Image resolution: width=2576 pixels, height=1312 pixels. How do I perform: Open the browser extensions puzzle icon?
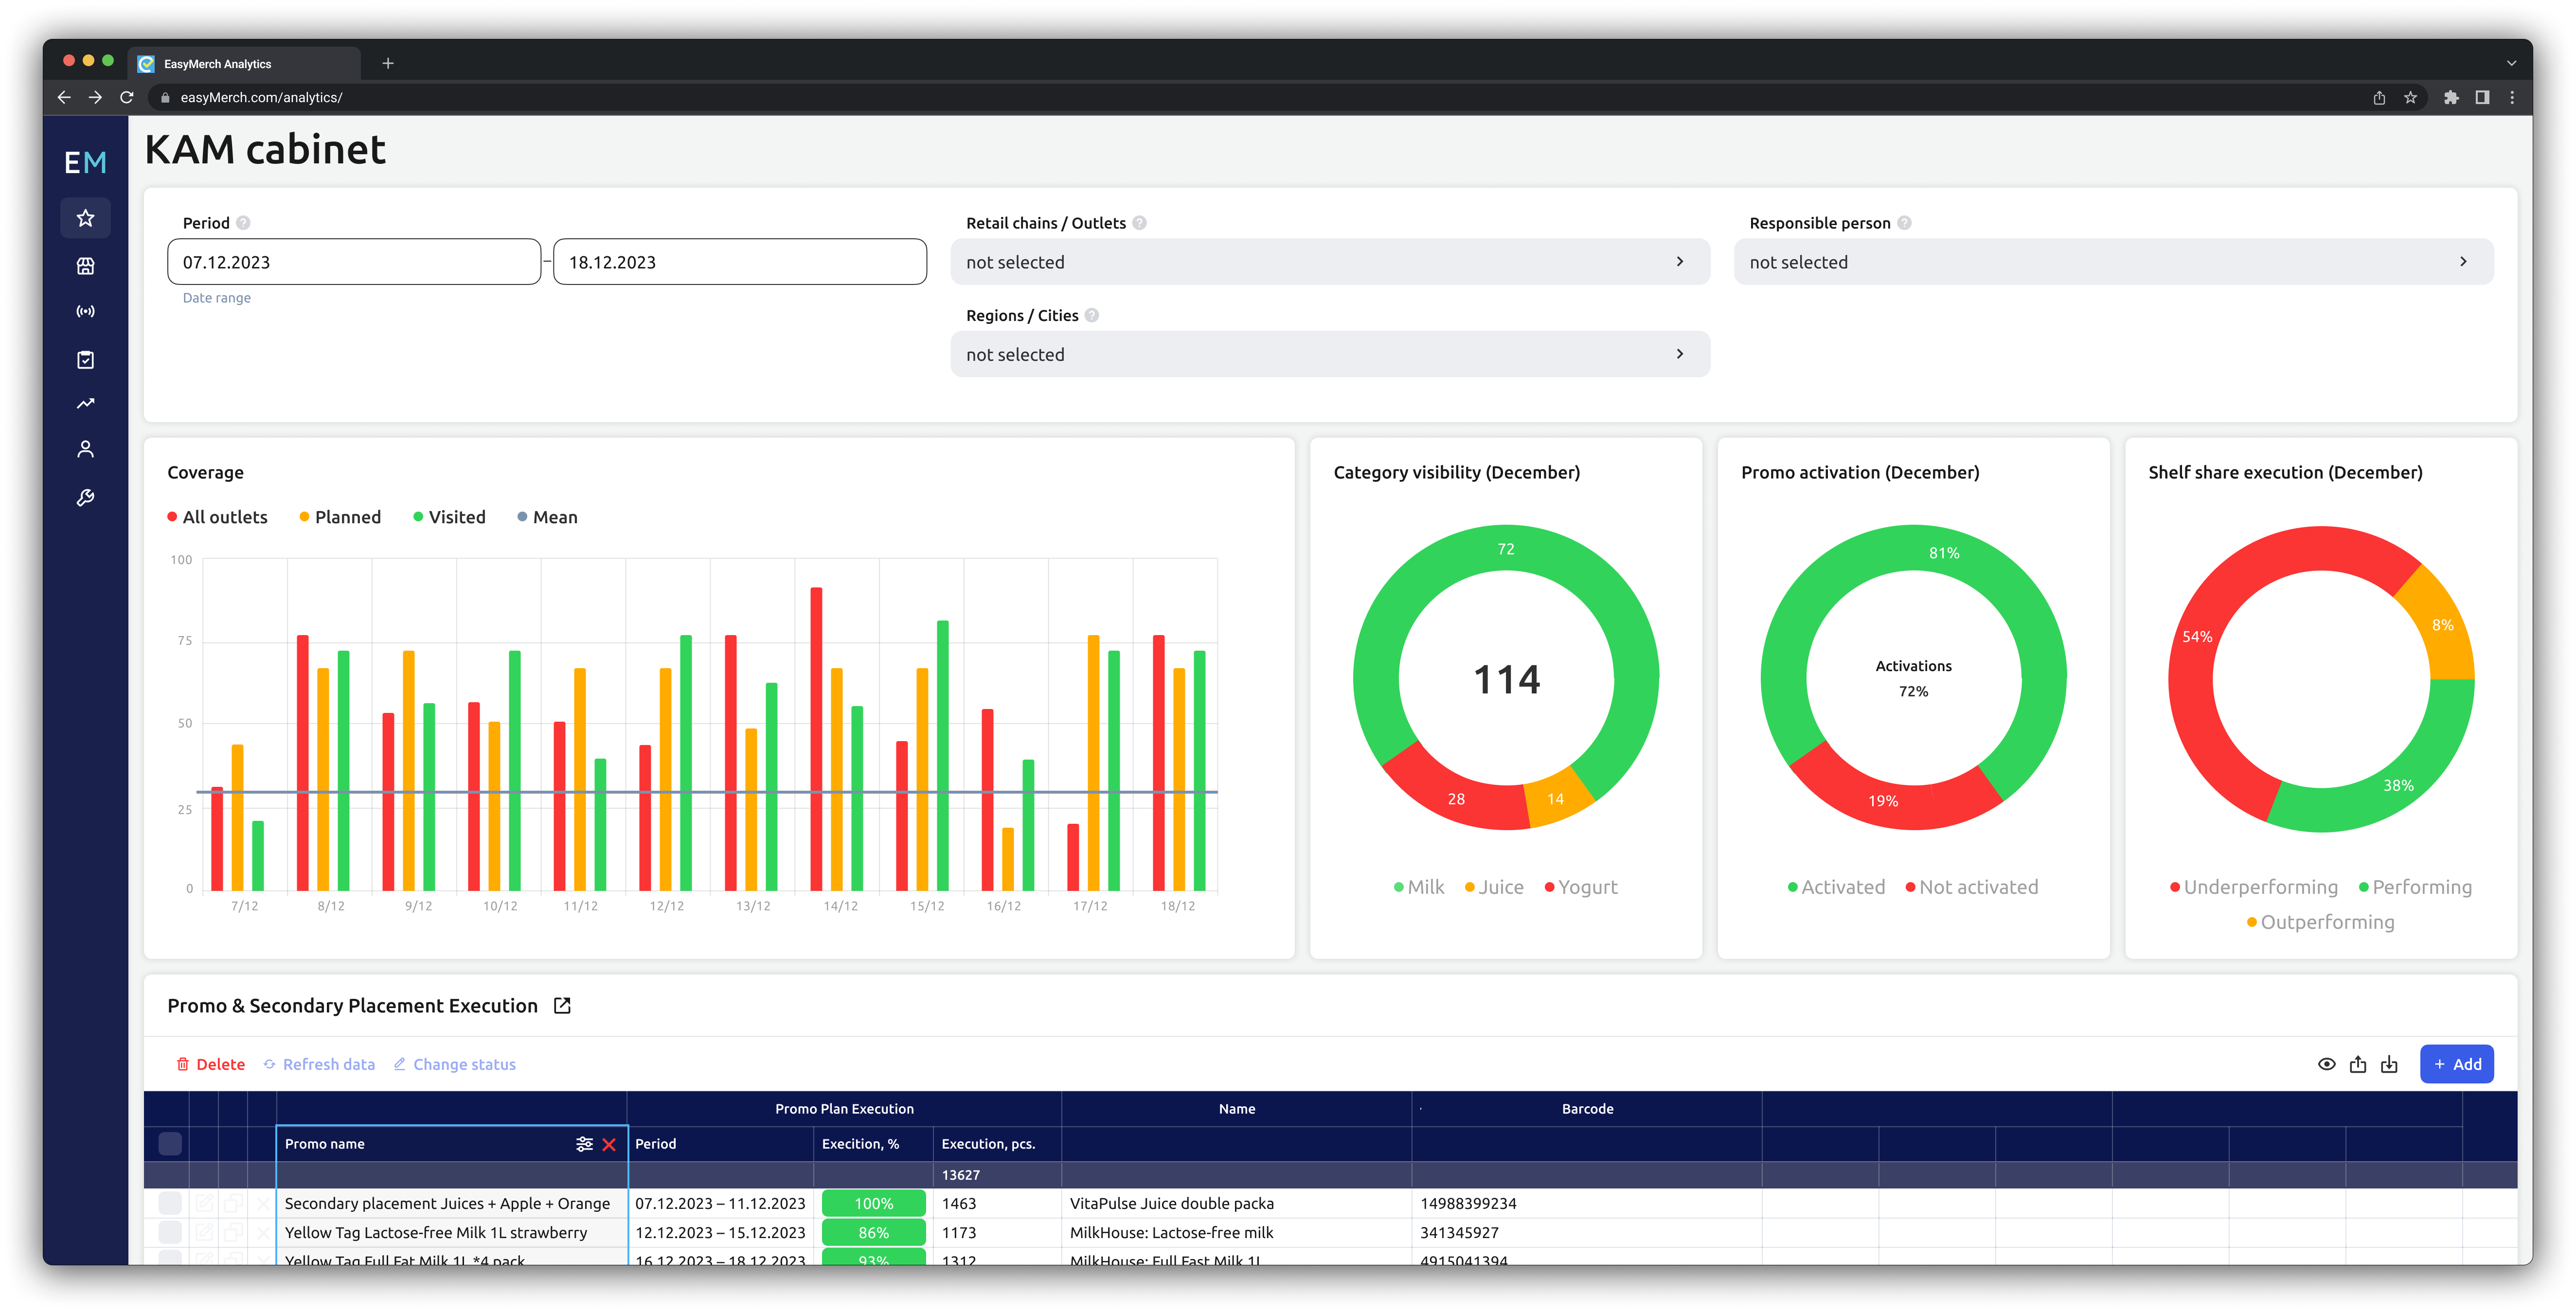(x=2451, y=97)
